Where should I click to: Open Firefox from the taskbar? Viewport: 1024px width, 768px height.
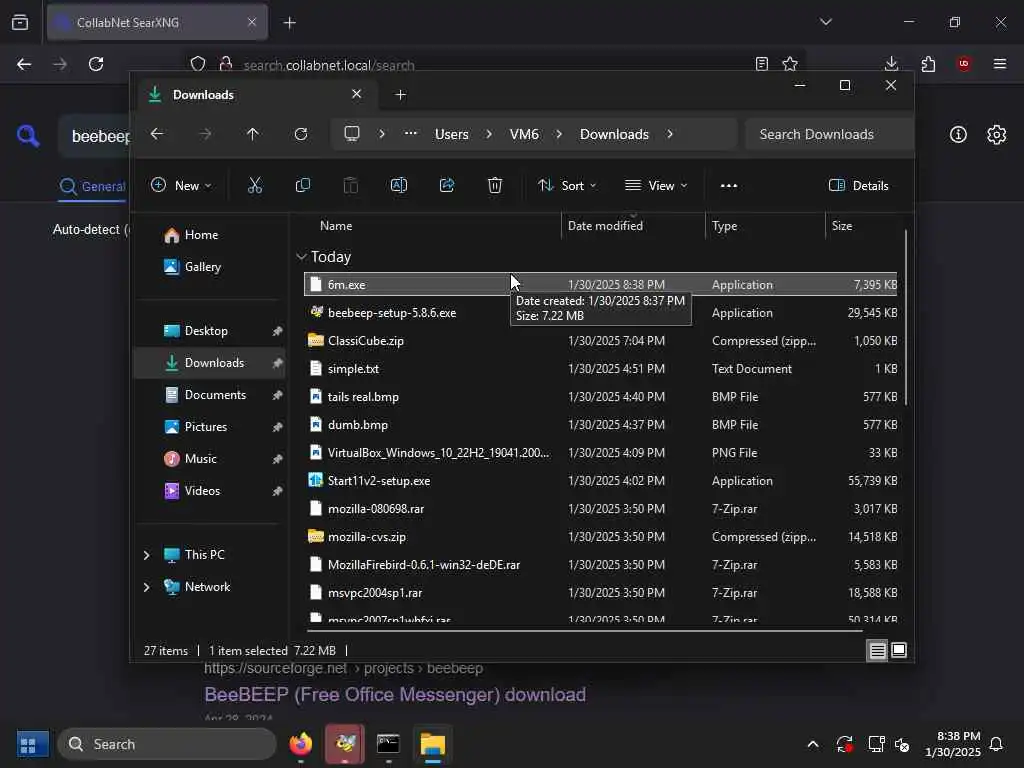click(300, 744)
